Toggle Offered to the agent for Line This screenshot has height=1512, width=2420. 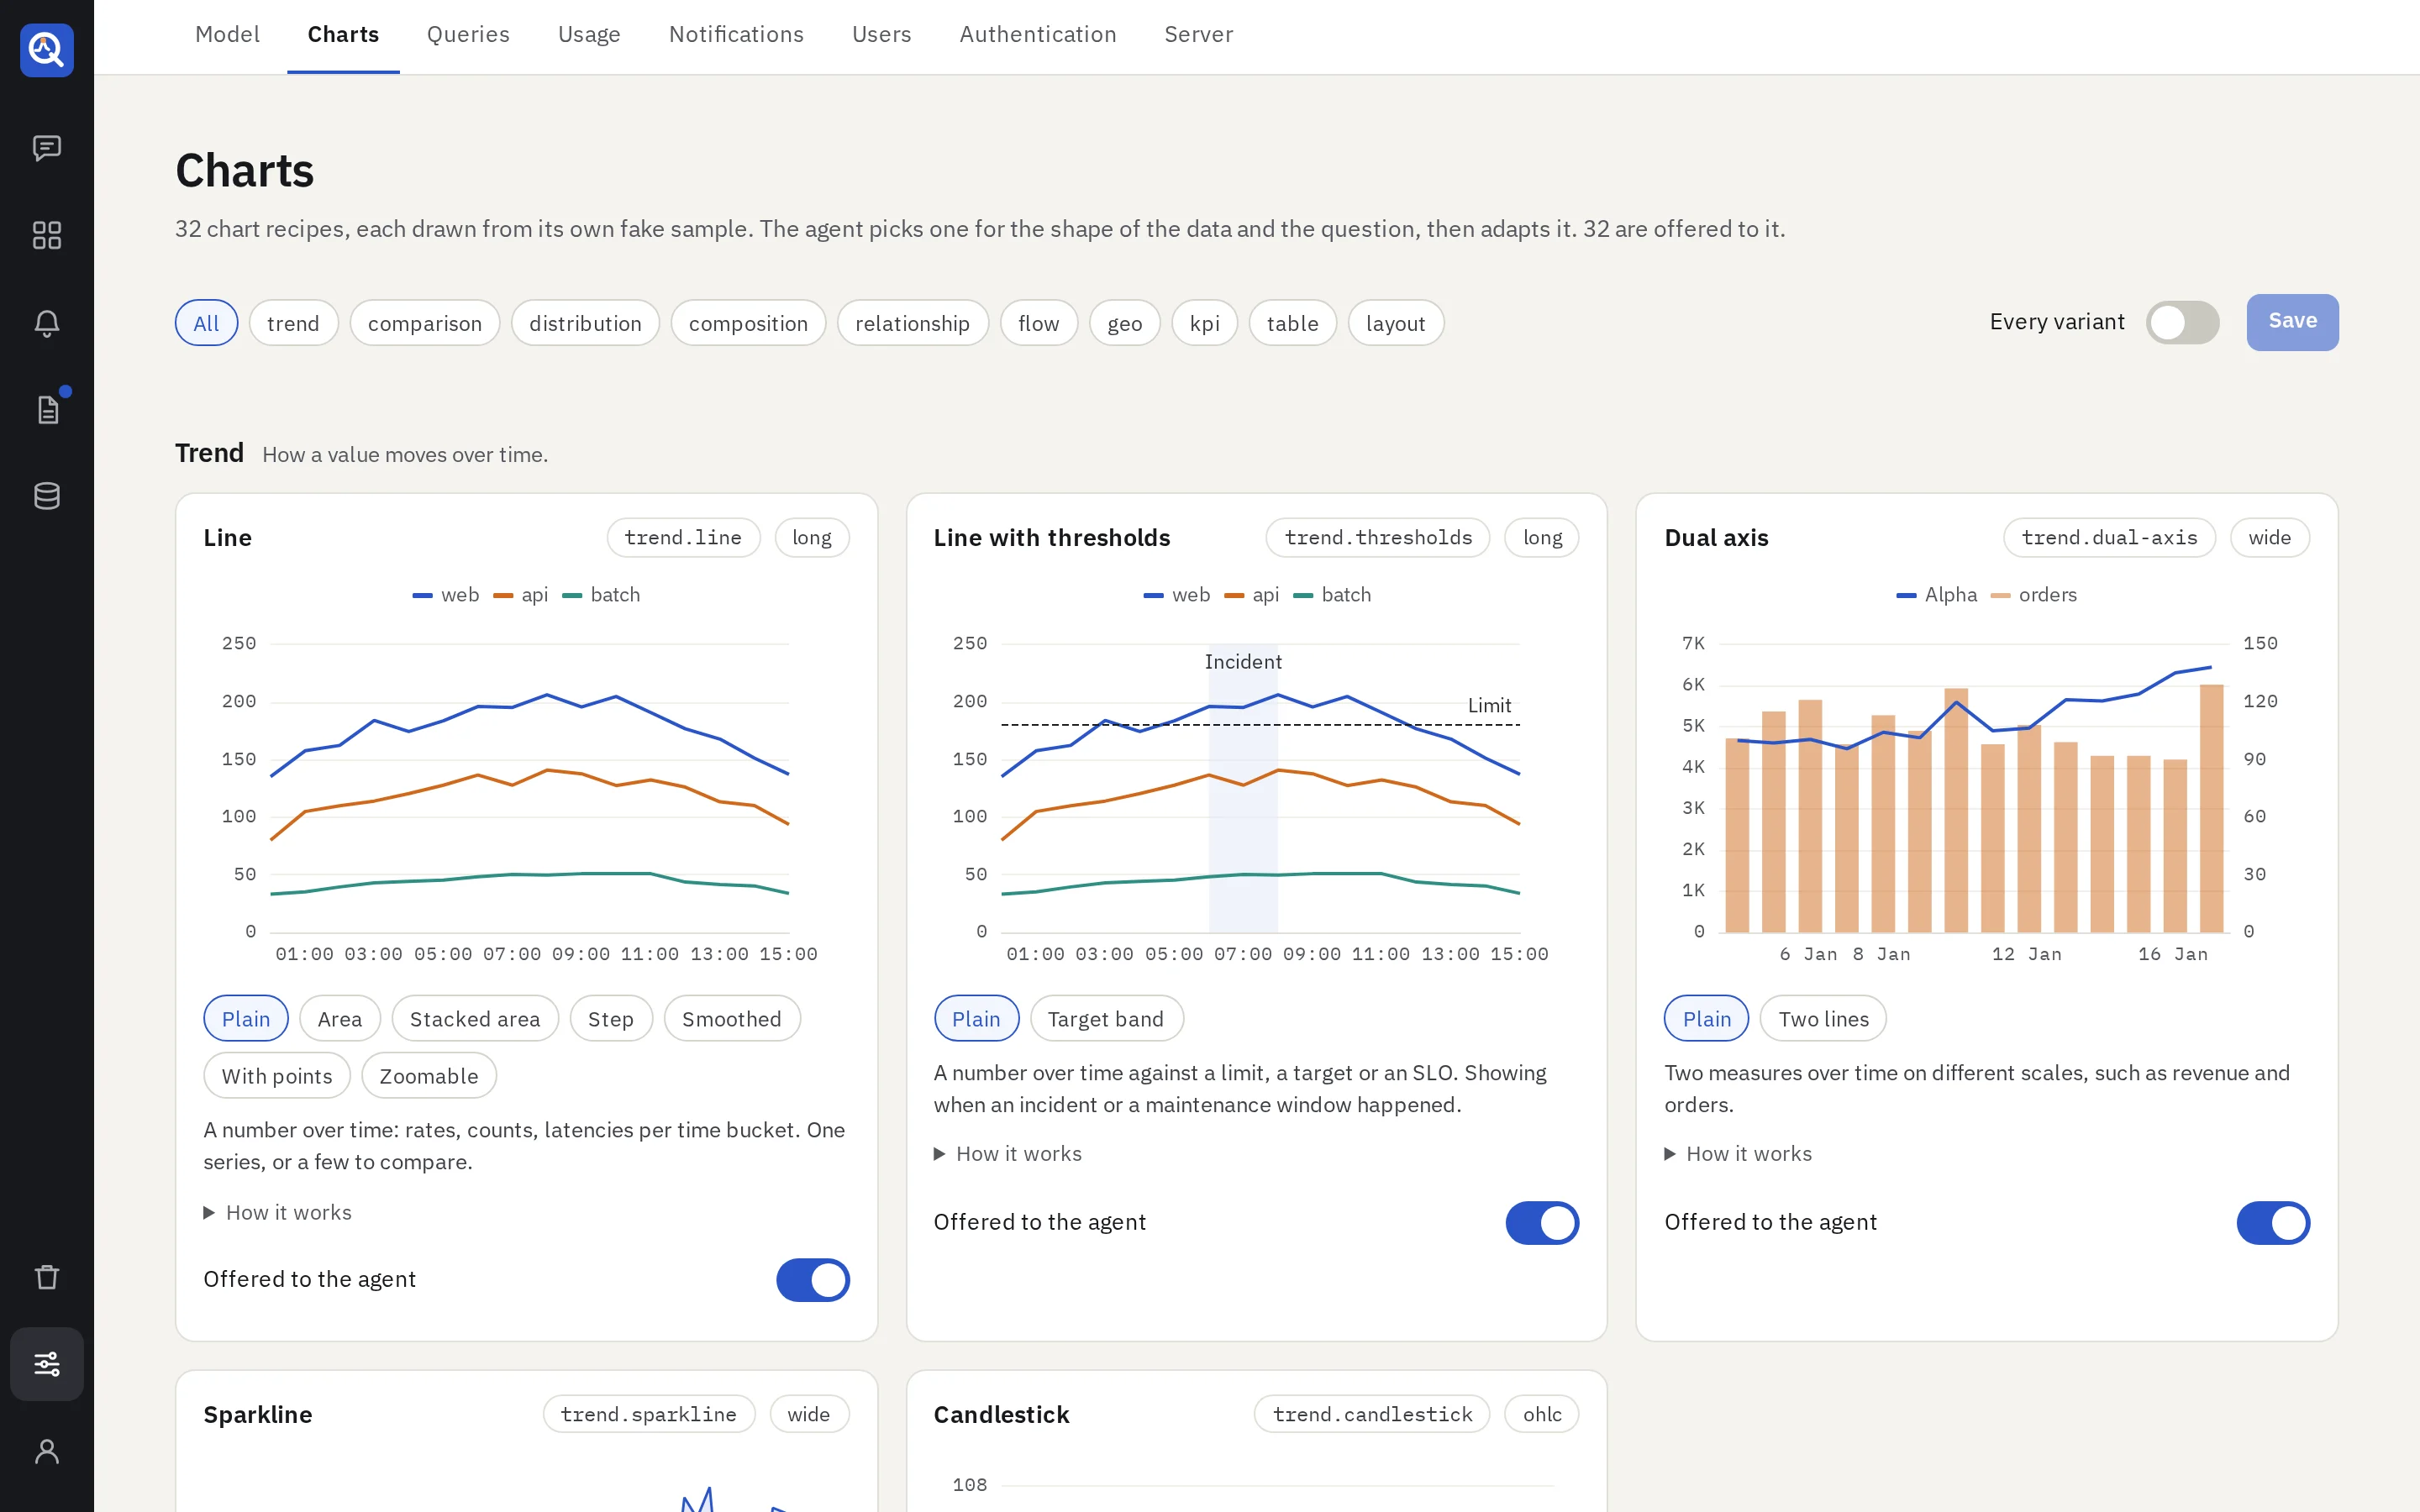tap(813, 1280)
